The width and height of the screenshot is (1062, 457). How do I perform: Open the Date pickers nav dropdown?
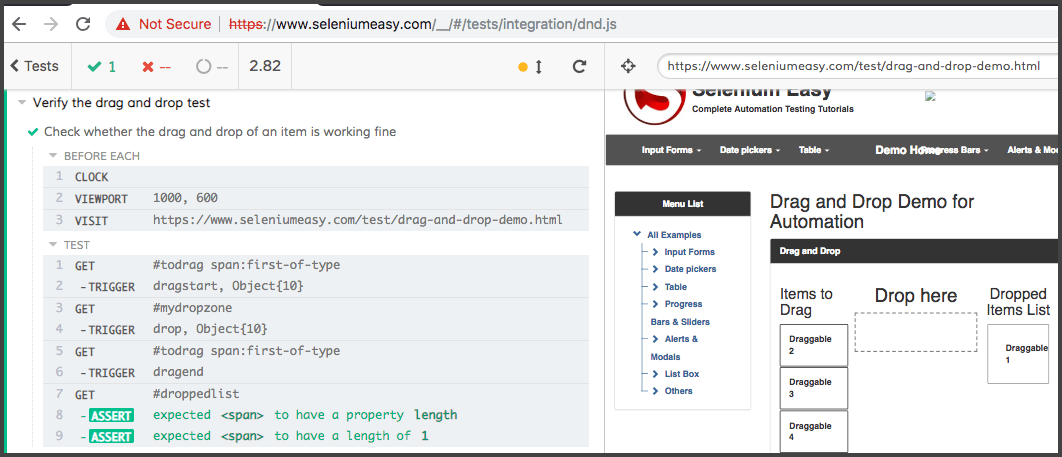click(750, 150)
